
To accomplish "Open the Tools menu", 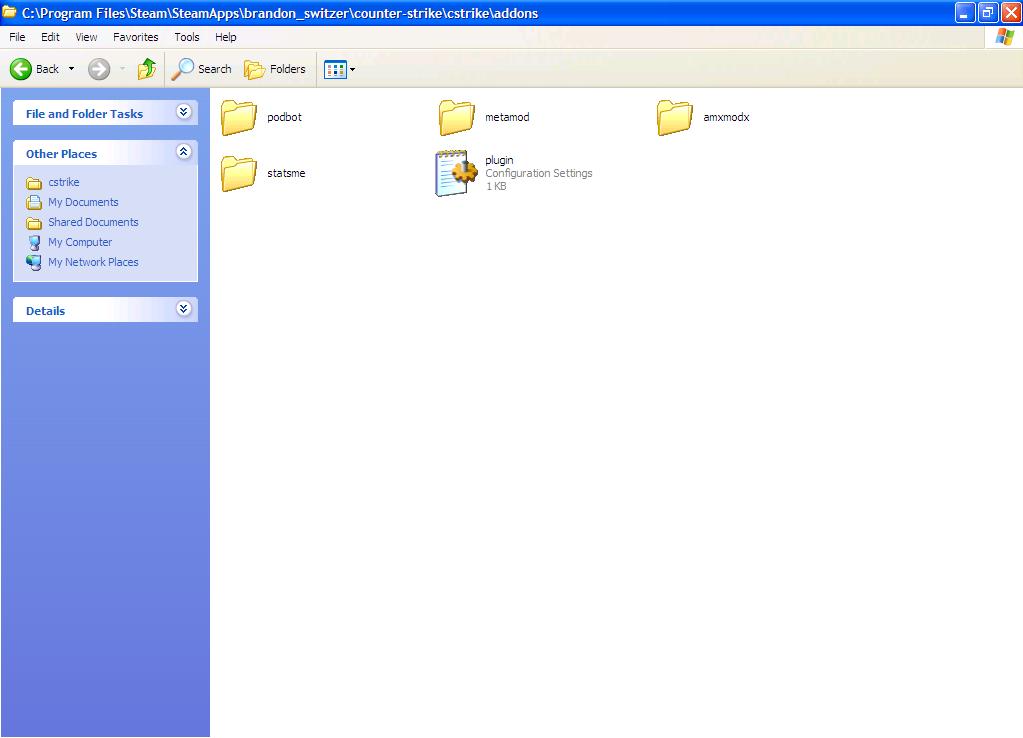I will point(187,37).
